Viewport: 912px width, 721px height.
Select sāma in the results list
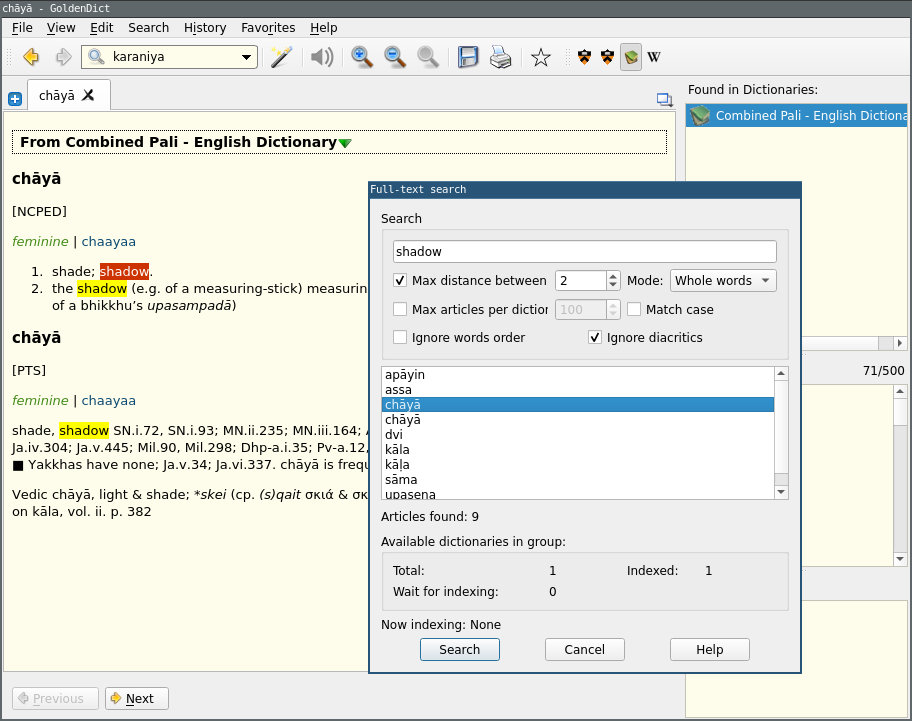(x=578, y=480)
